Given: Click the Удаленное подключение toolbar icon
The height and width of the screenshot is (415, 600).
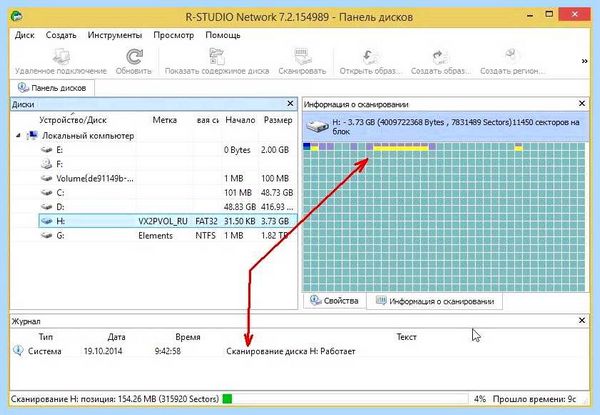Looking at the screenshot, I should click(60, 57).
